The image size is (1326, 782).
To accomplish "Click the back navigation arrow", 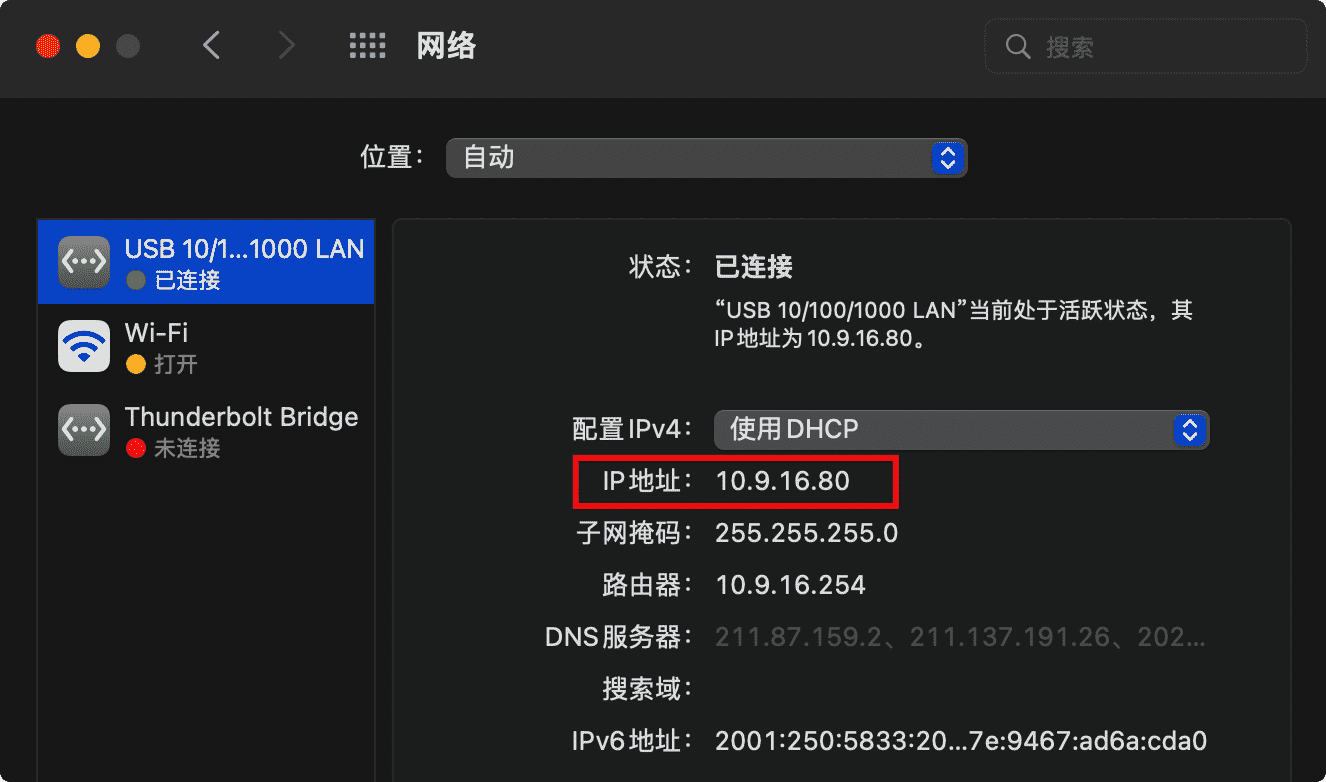I will tap(211, 45).
